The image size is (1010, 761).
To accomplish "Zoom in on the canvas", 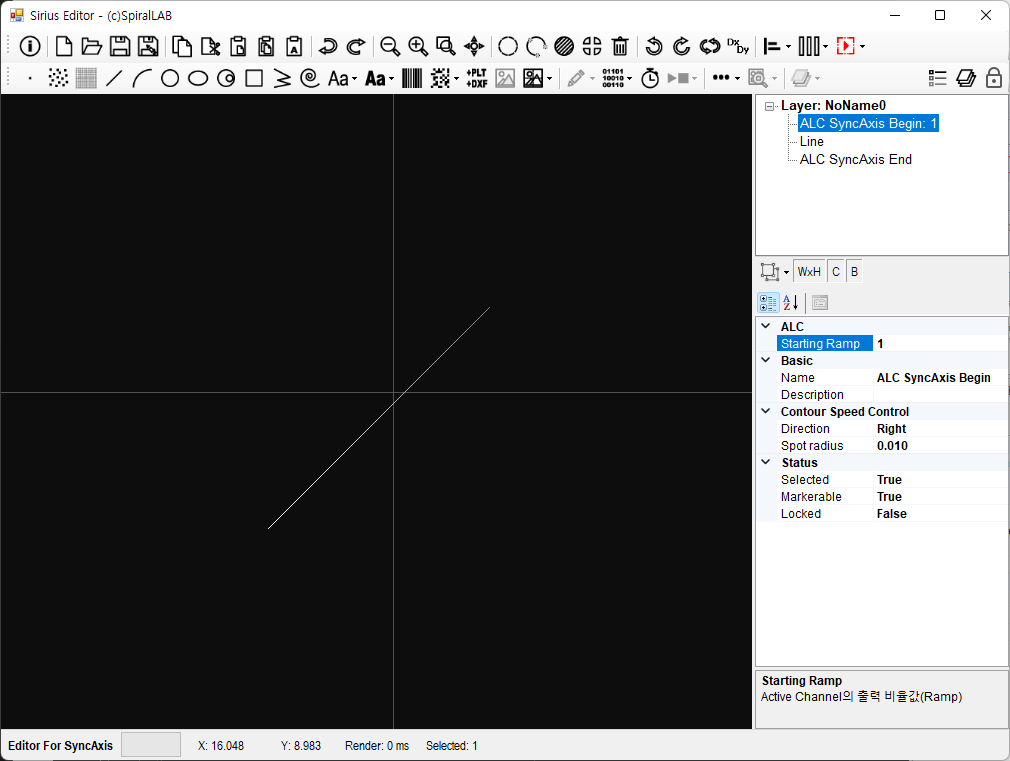I will [x=418, y=46].
